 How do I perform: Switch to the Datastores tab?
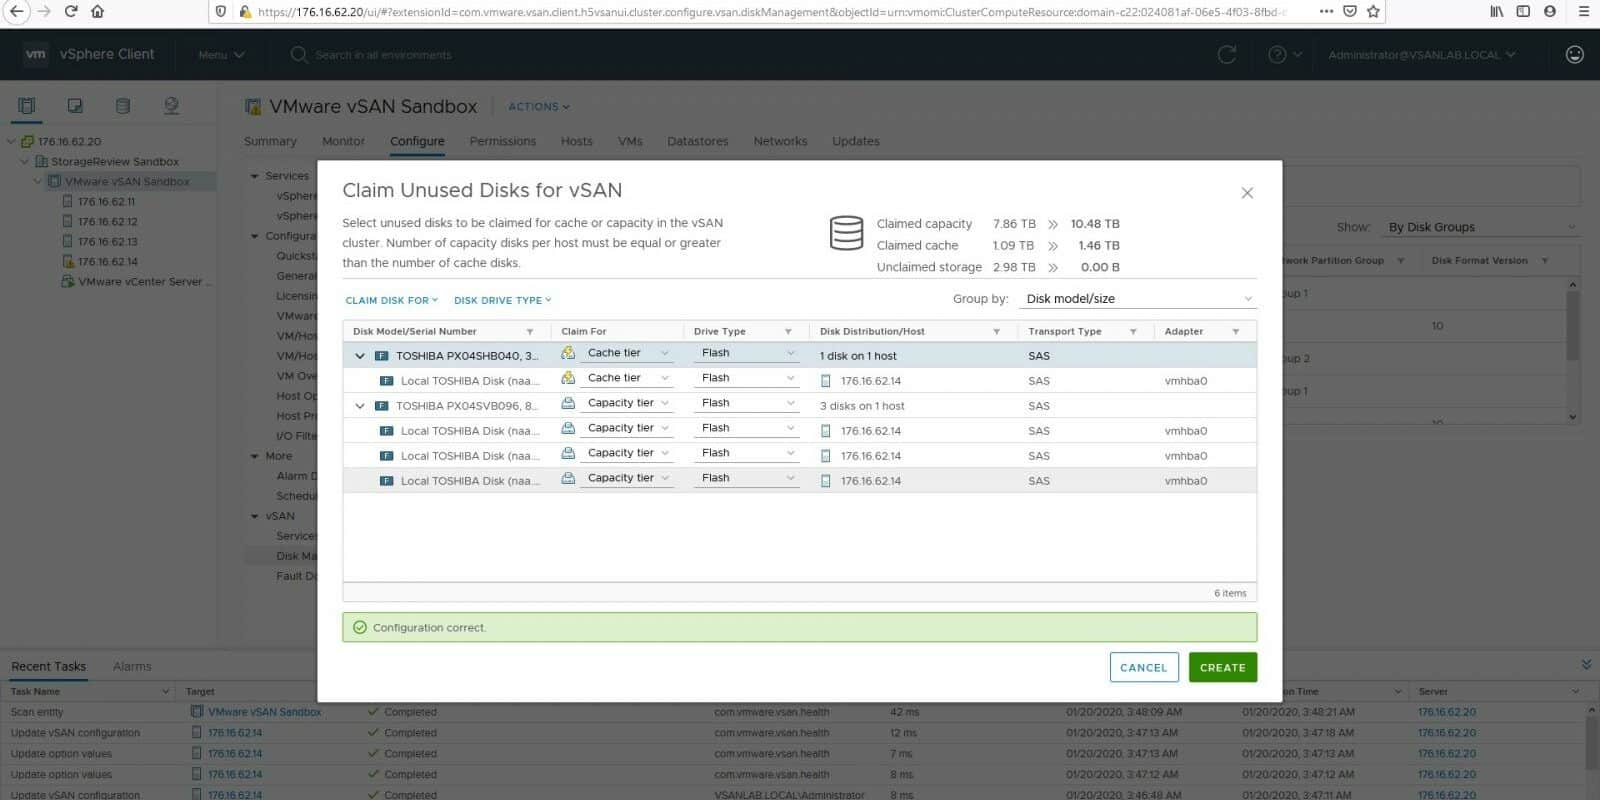pyautogui.click(x=698, y=142)
